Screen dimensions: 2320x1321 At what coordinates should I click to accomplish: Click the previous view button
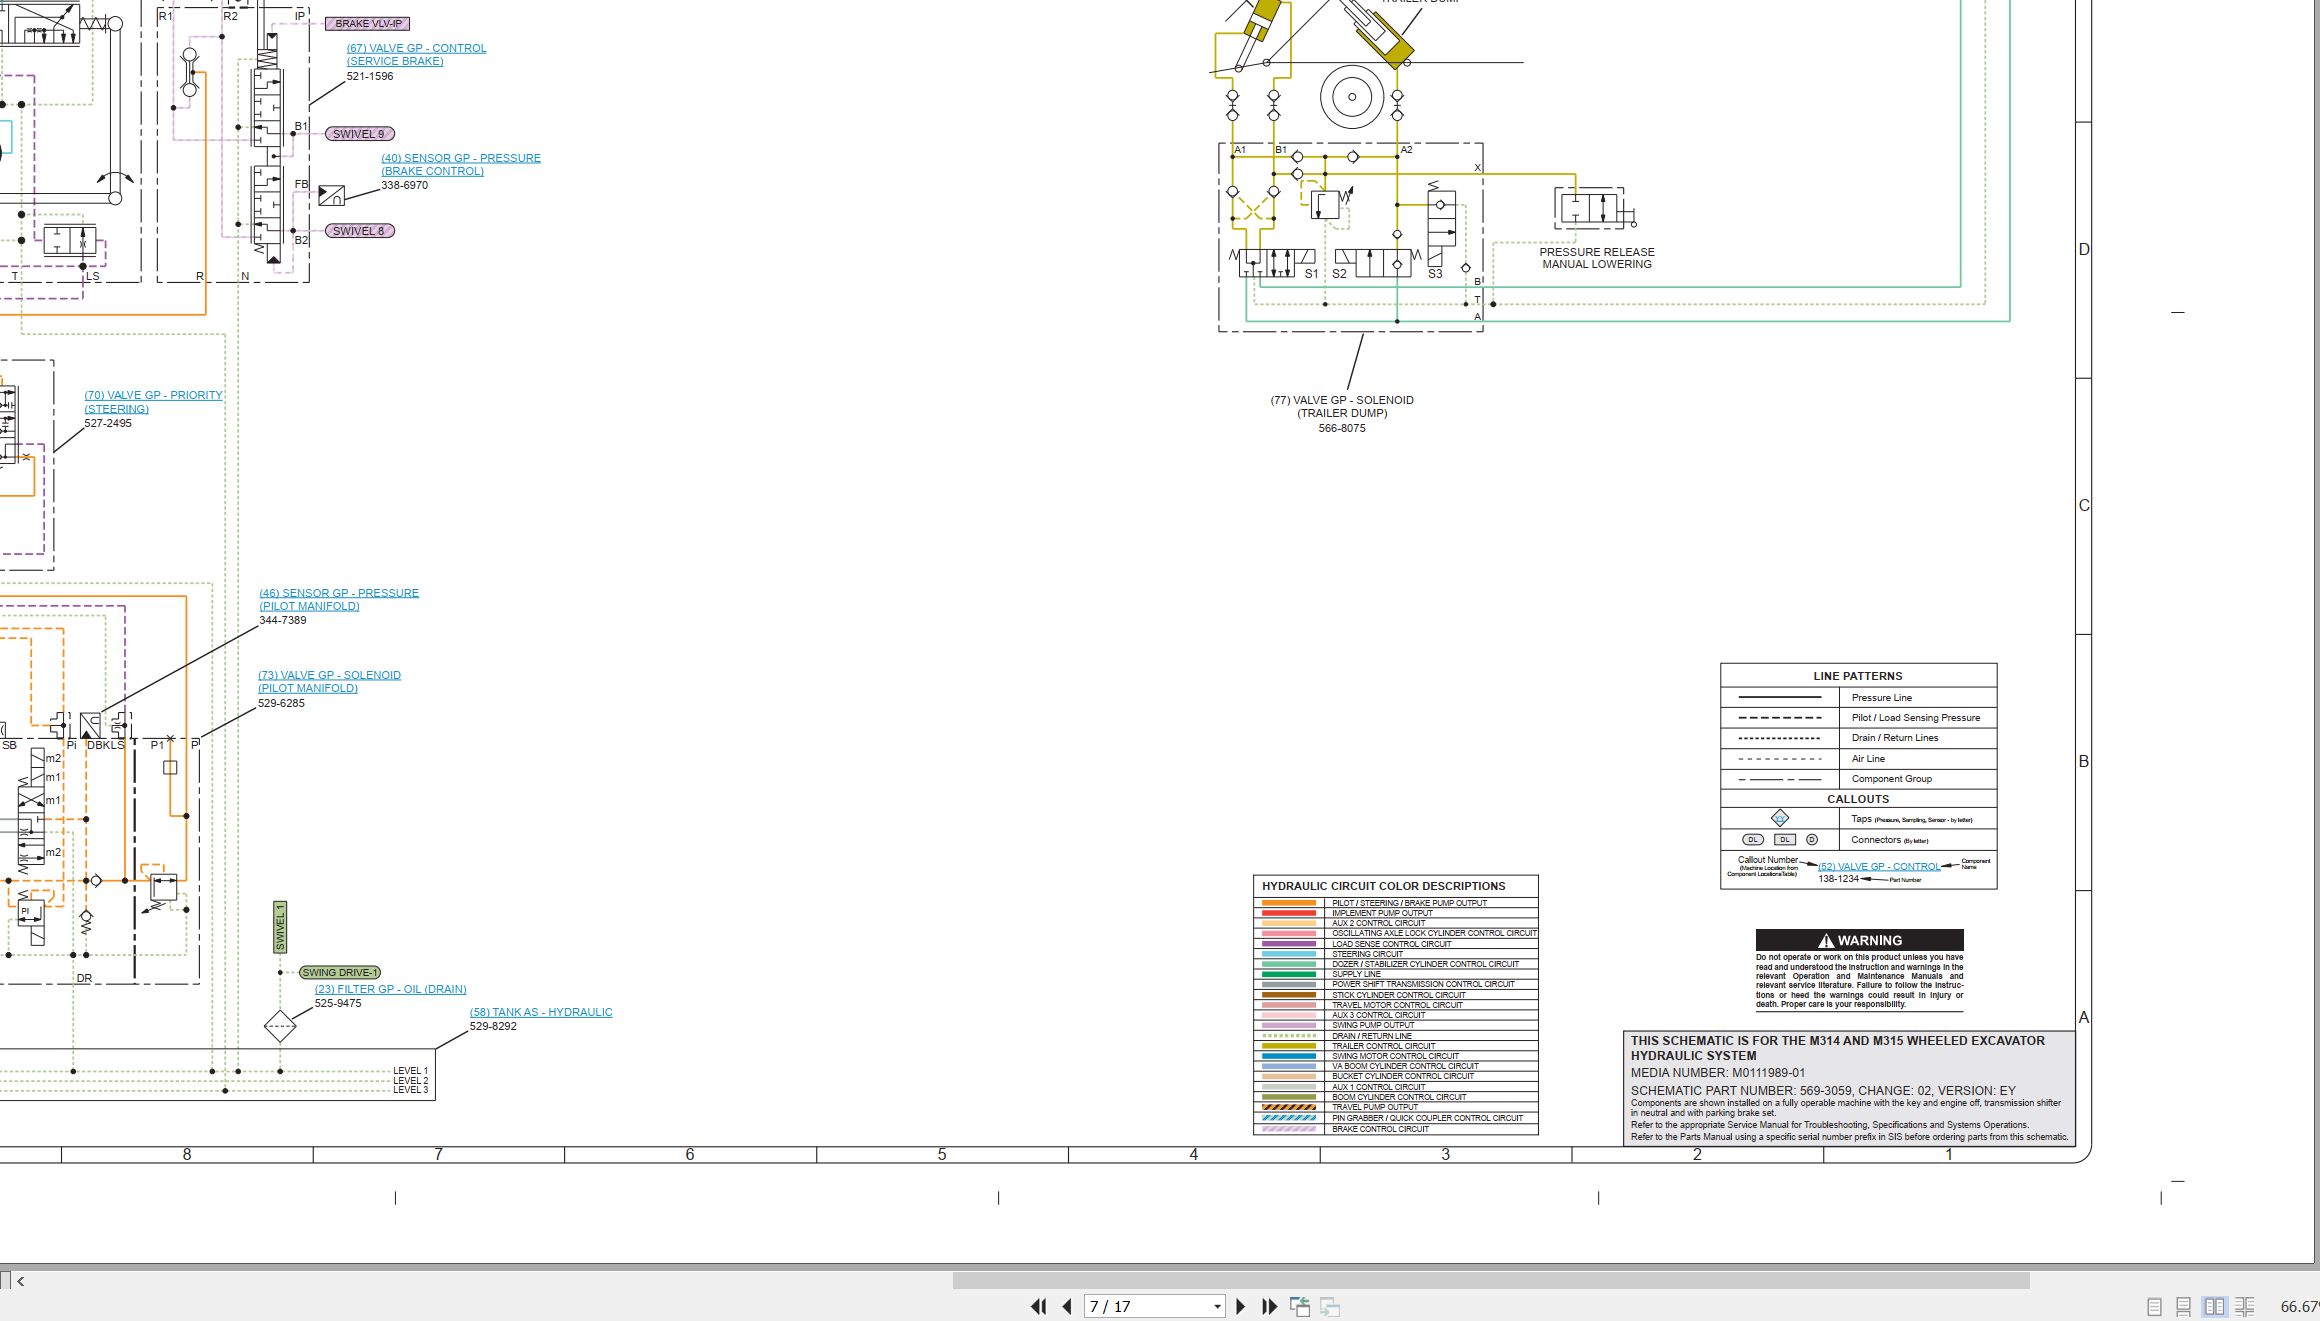point(1300,1306)
